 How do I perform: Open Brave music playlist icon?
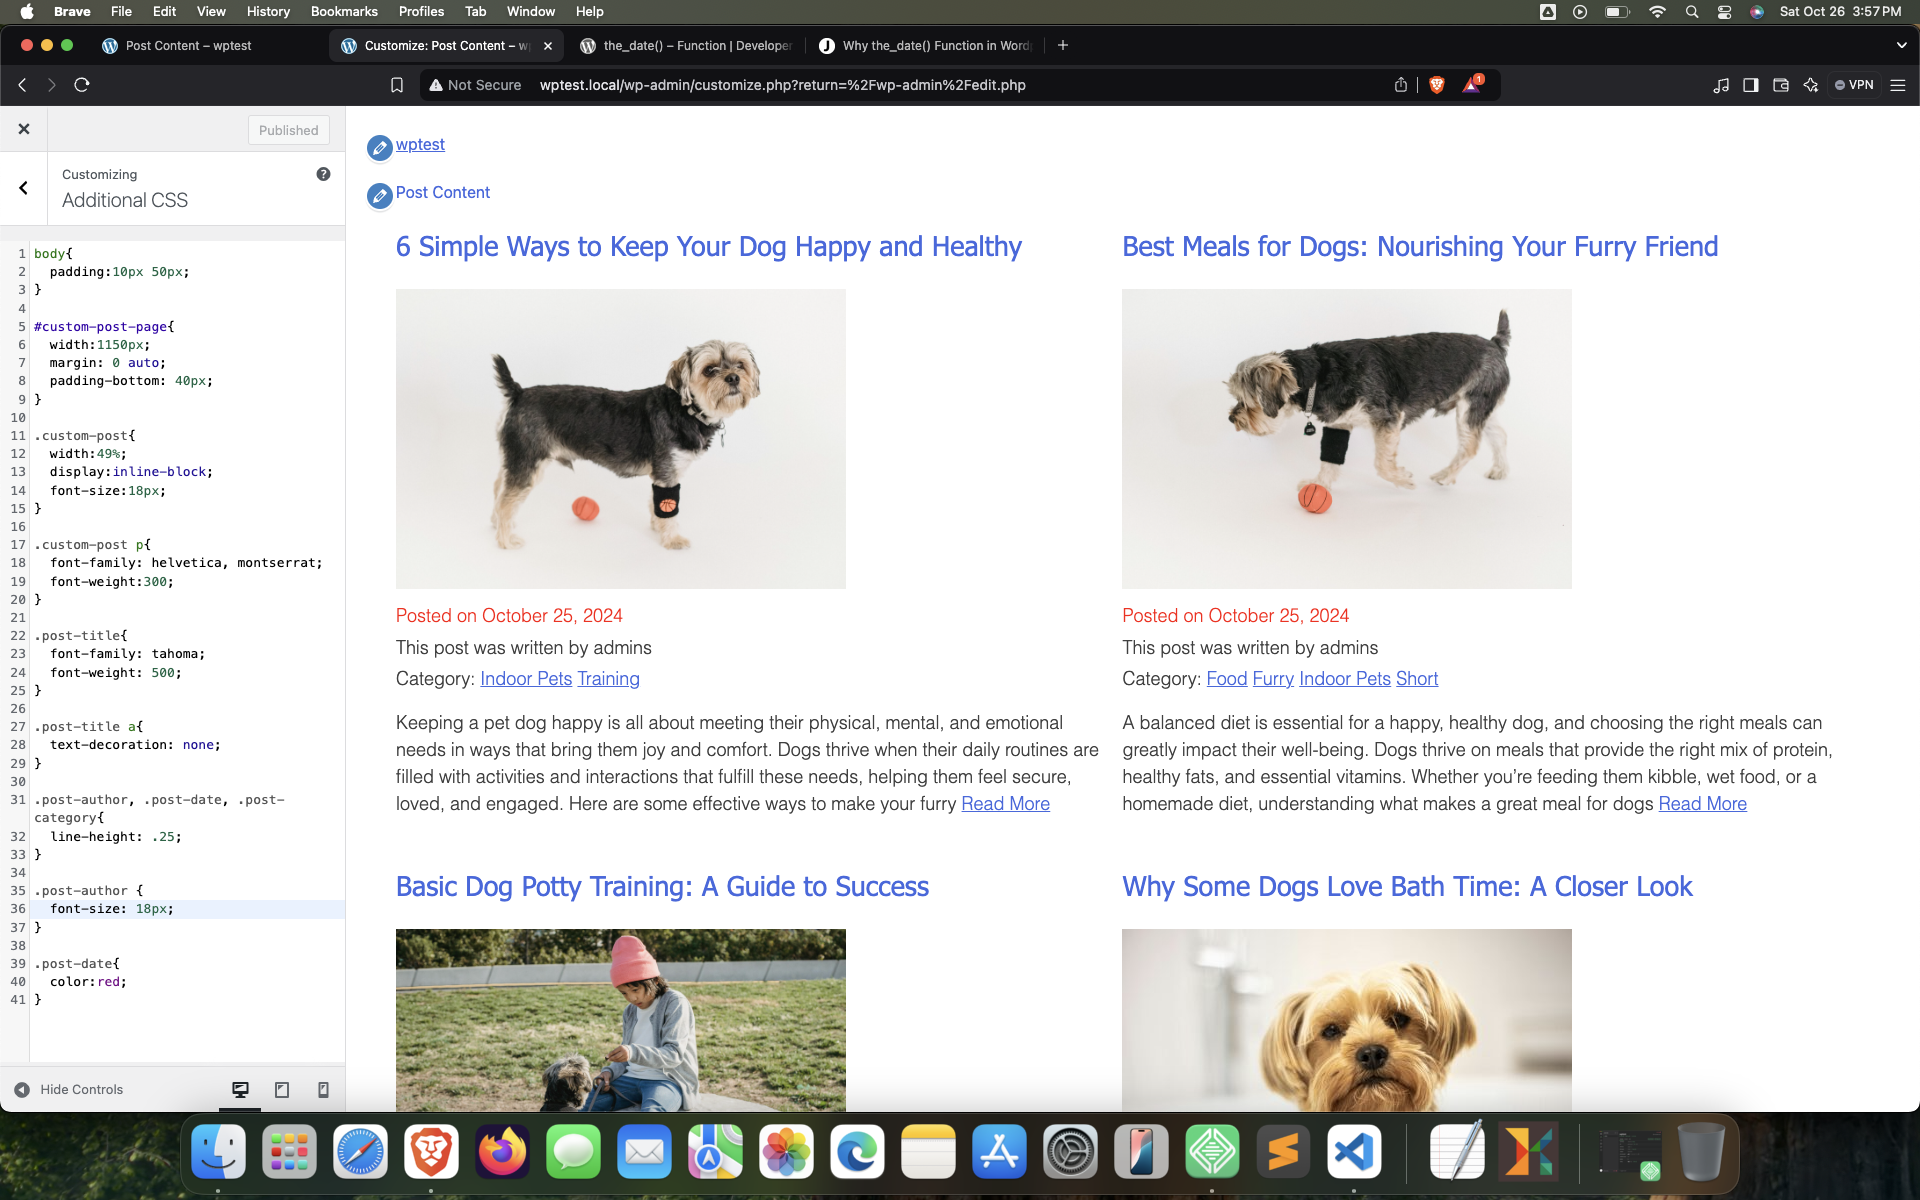coord(1721,85)
